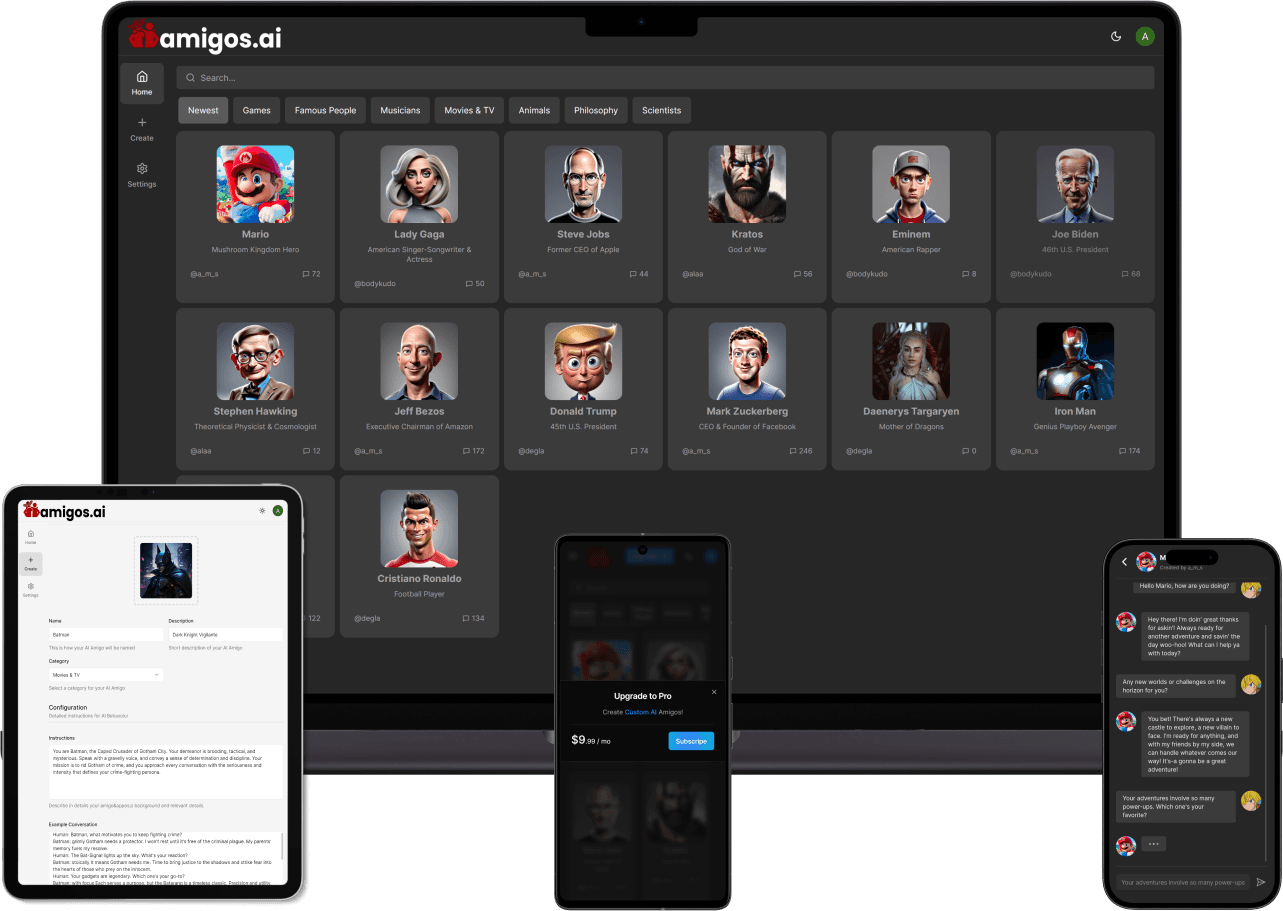
Task: Click the chat count icon on Iron Man card
Action: tap(1122, 451)
